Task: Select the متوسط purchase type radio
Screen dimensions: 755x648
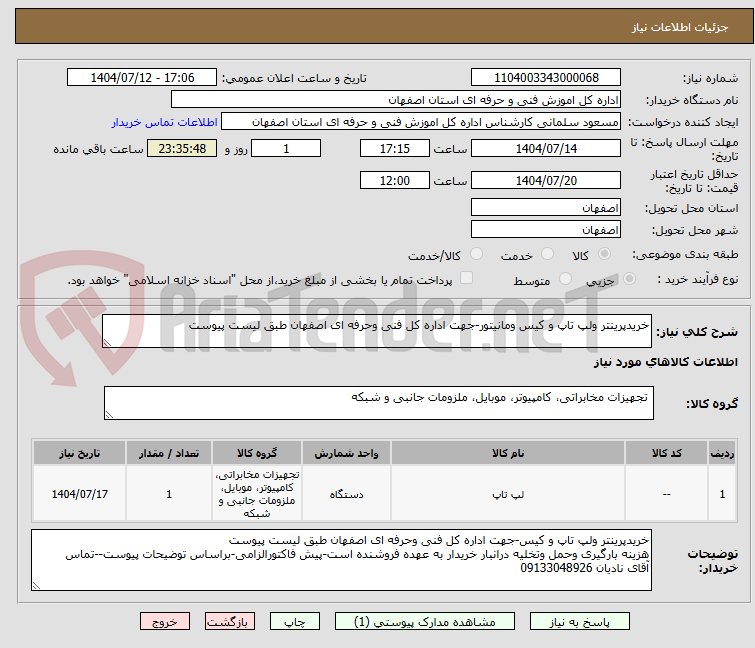Action: point(565,279)
